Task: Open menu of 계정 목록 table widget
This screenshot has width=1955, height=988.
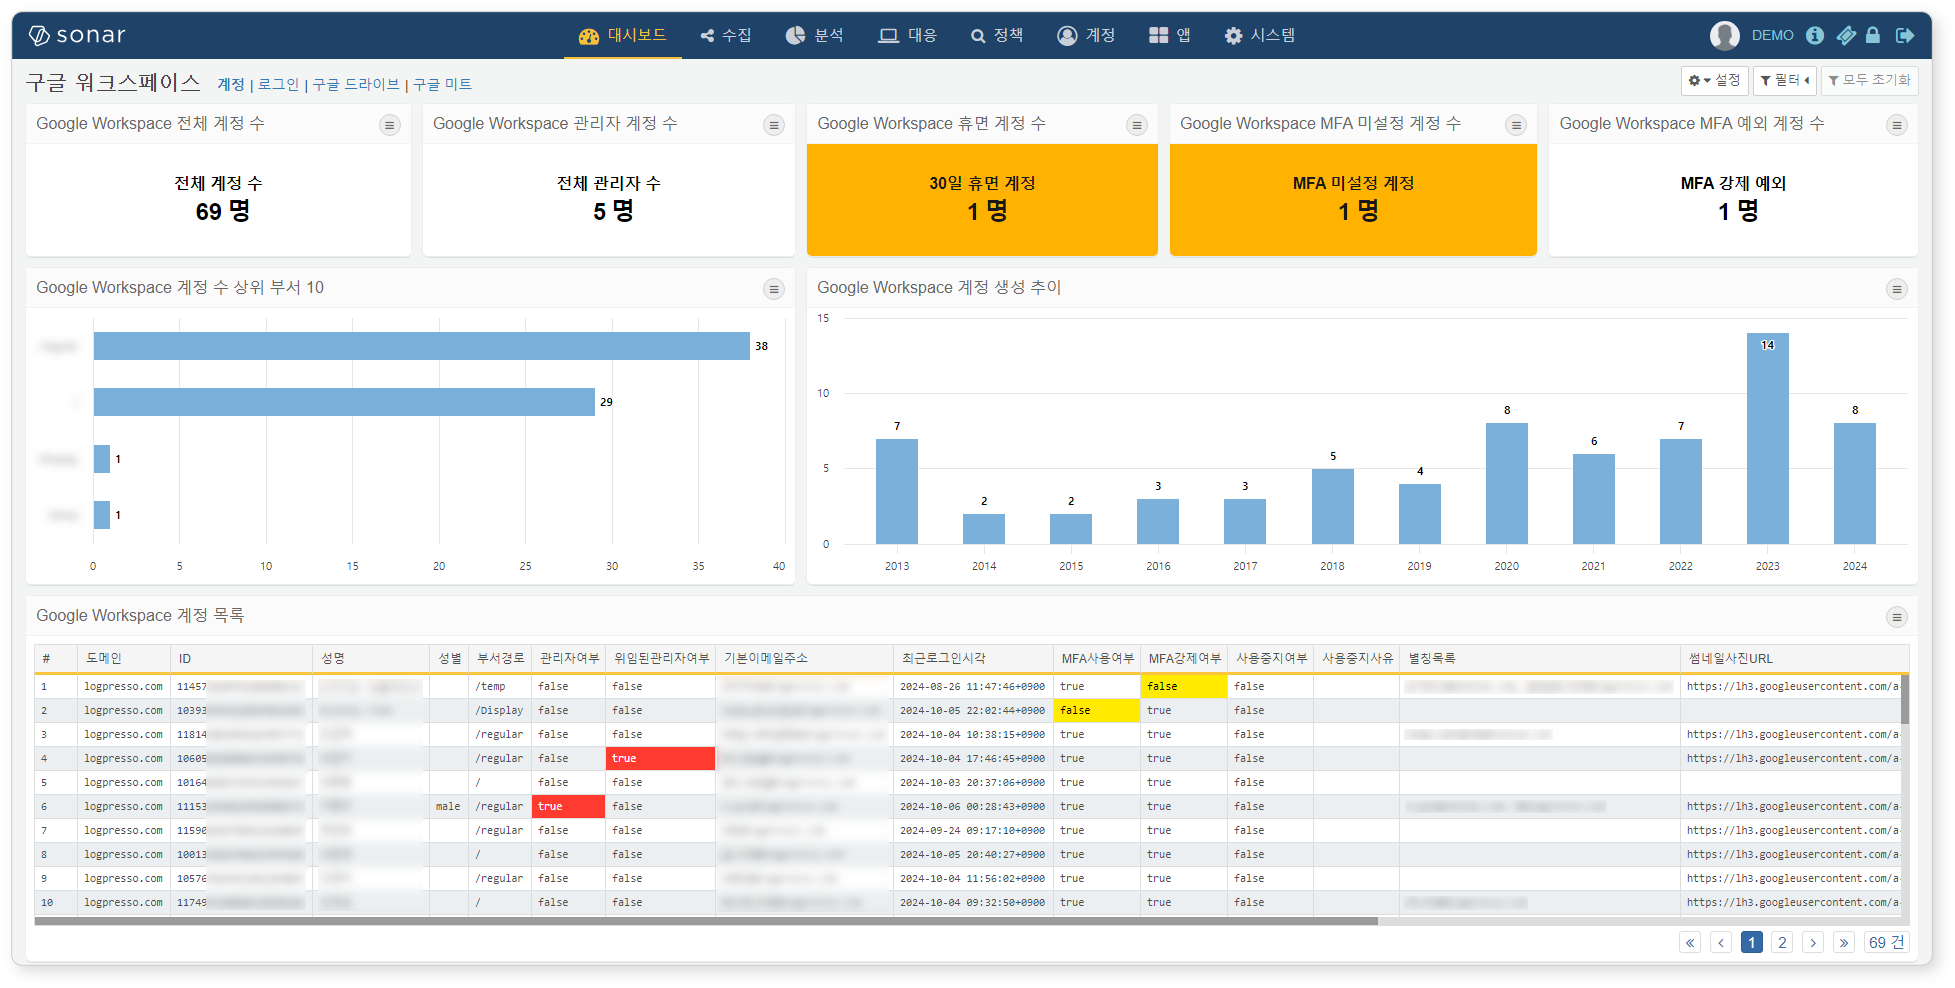Action: 1896,617
